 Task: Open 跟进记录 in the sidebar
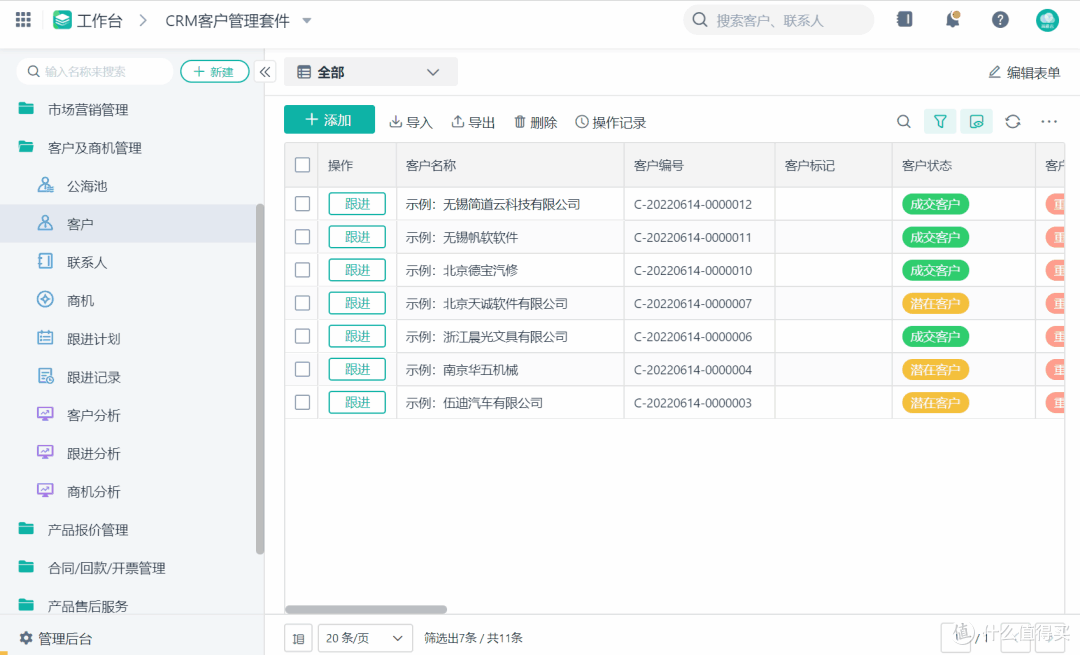click(93, 377)
